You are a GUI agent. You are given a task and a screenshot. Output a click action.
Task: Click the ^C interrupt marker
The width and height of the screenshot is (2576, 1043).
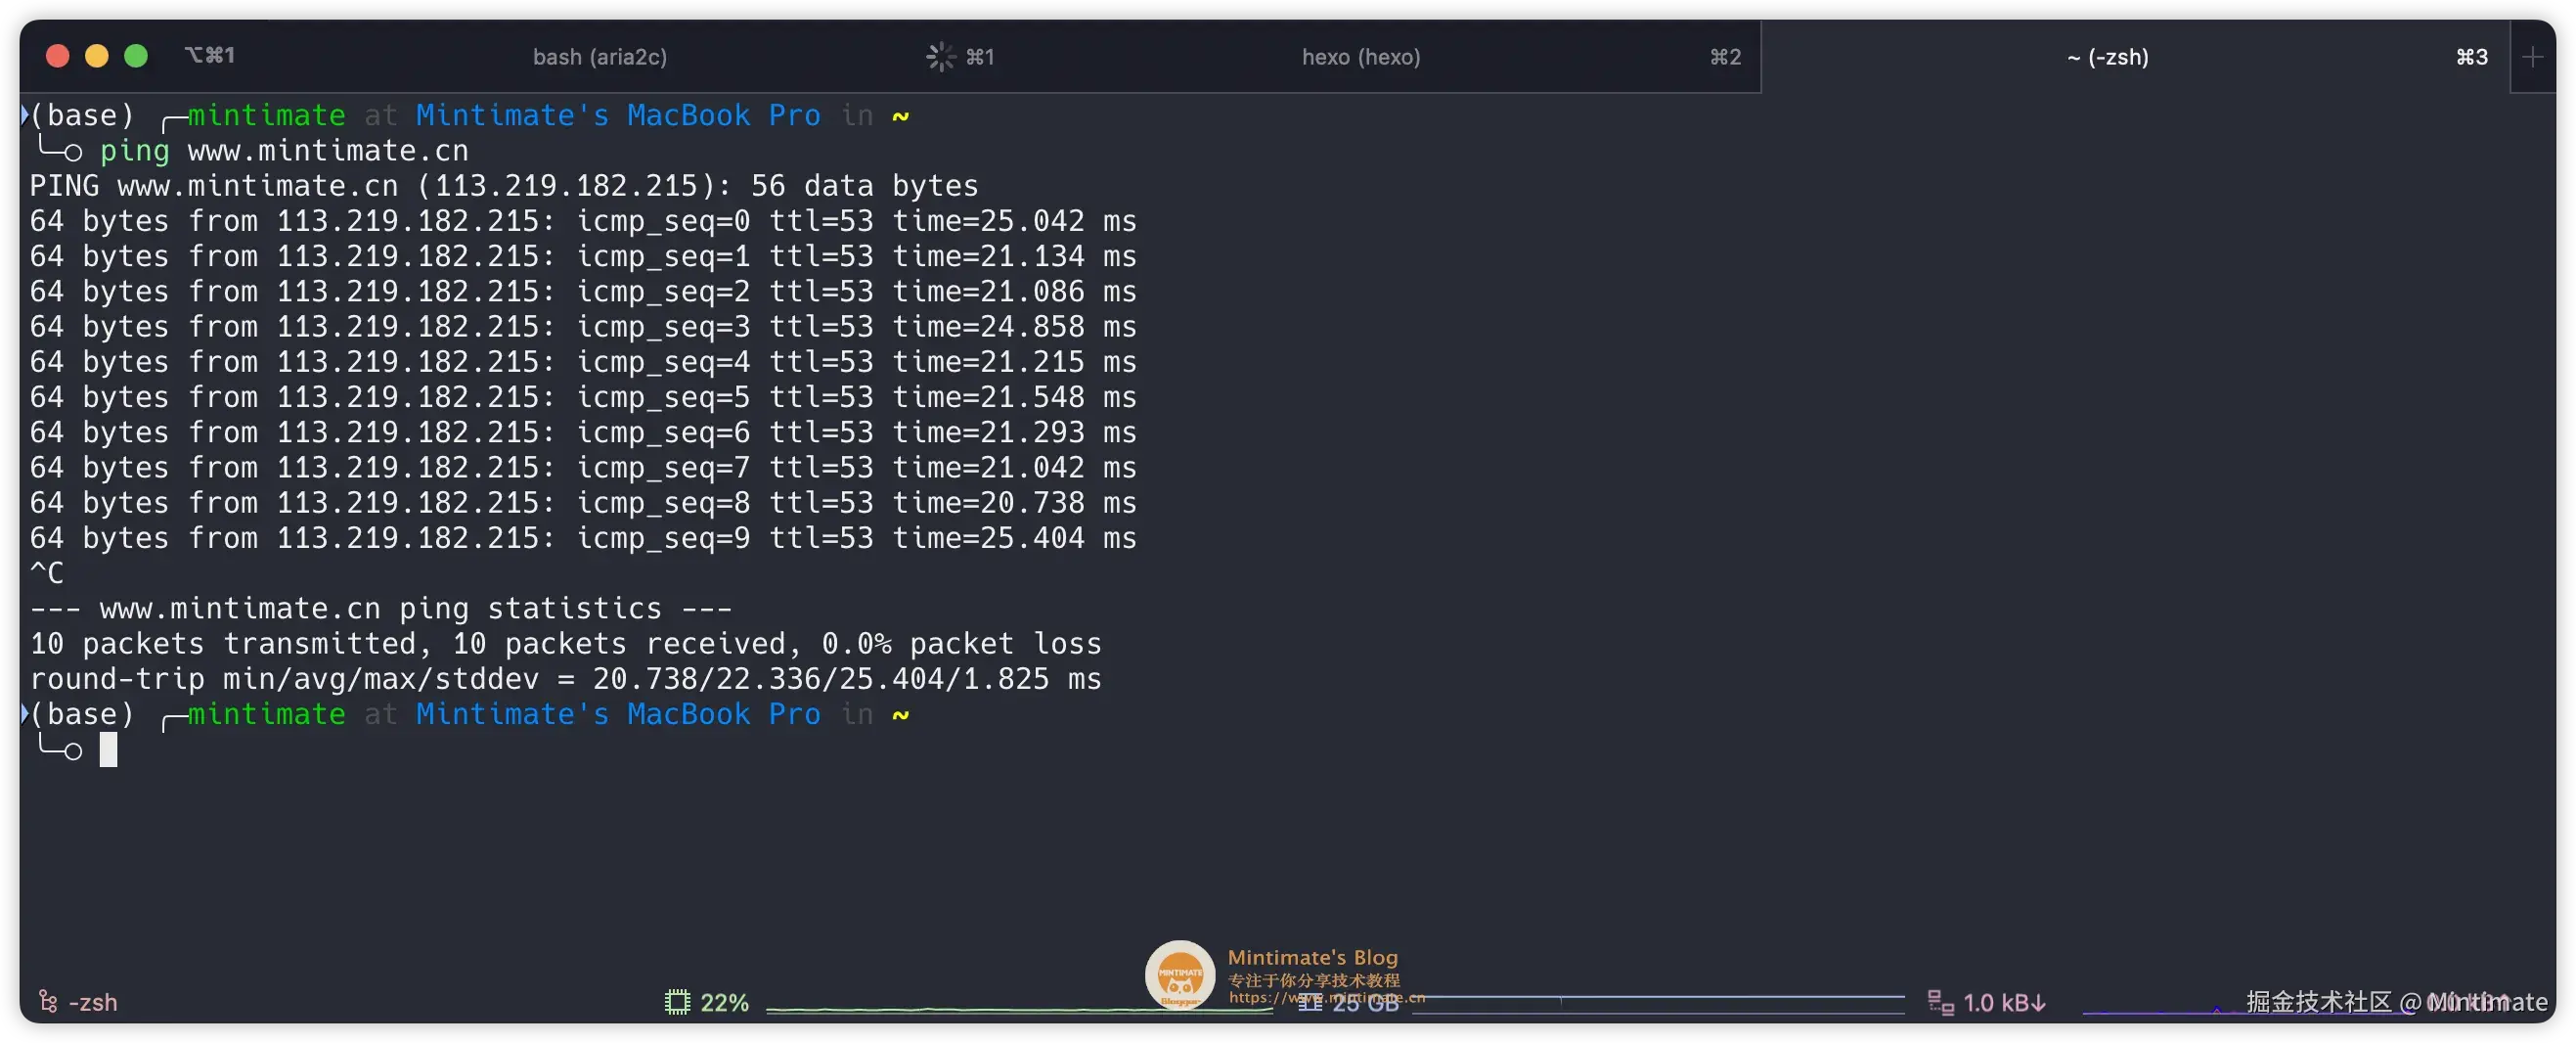47,574
